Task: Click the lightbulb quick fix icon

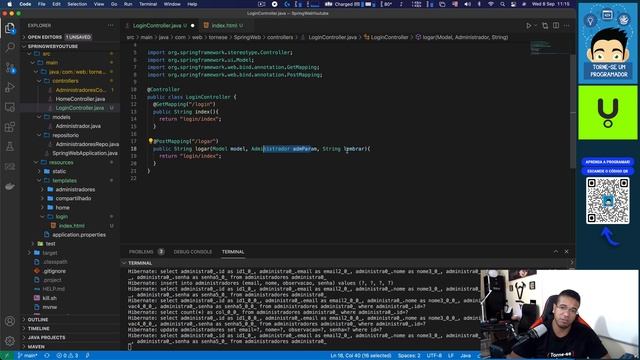Action: pyautogui.click(x=150, y=141)
